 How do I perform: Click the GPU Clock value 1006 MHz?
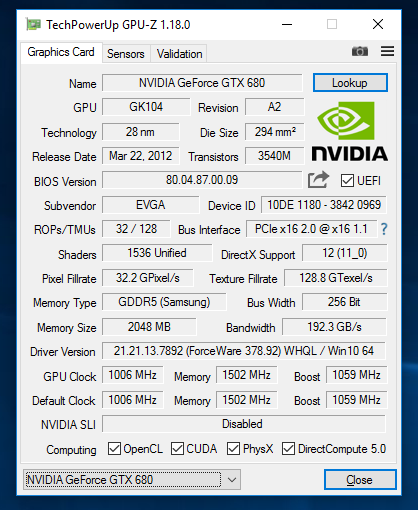coord(133,375)
